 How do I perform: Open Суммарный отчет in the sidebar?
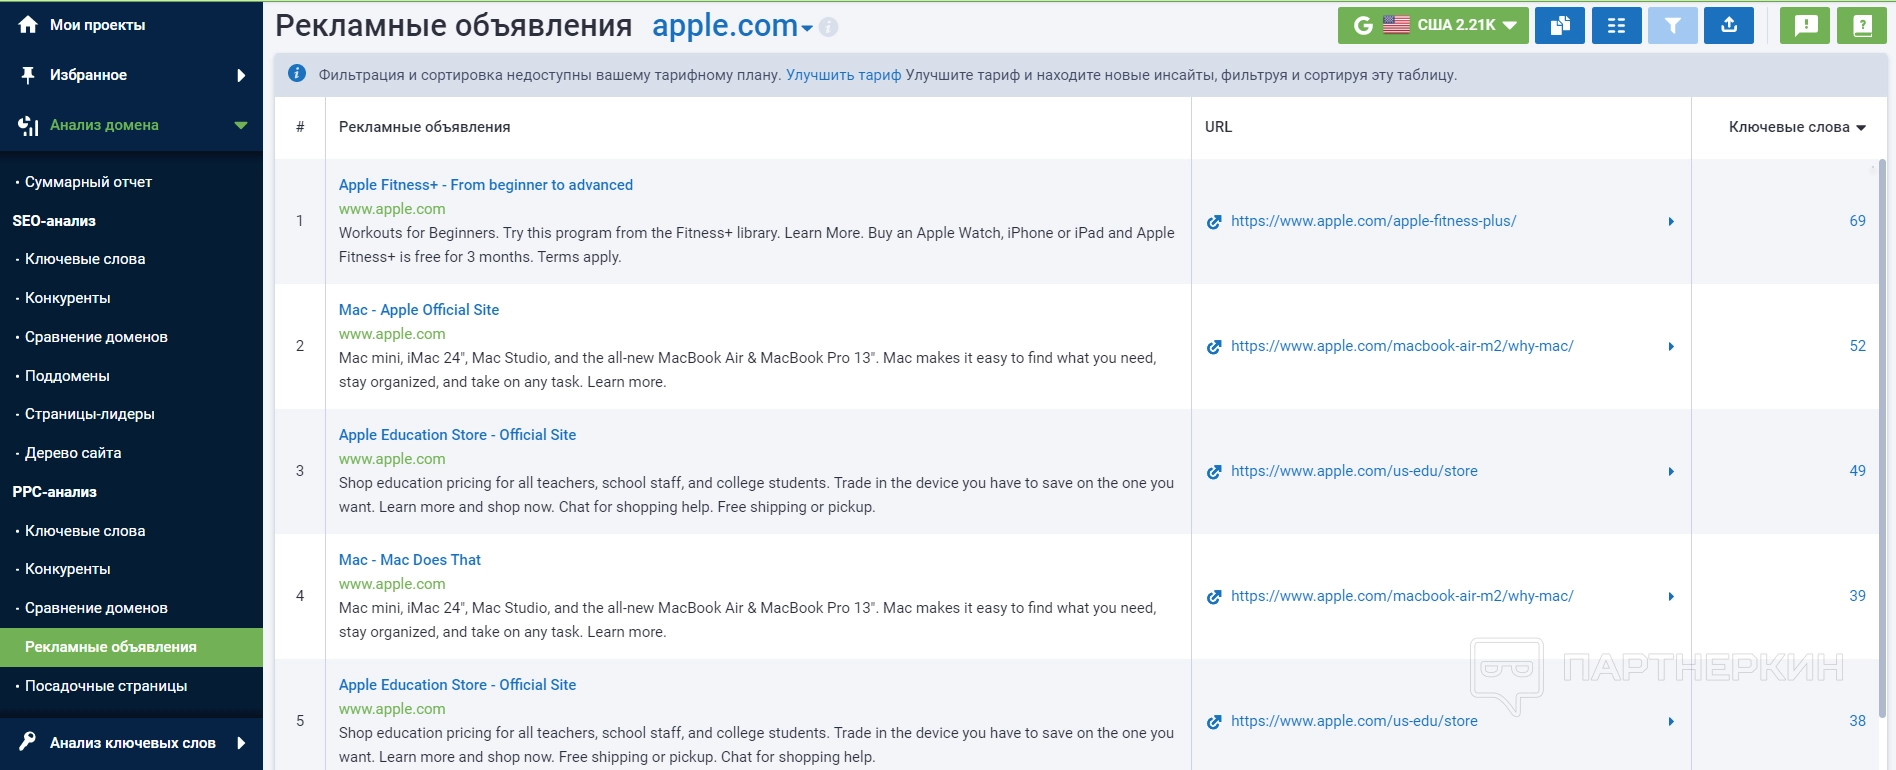pos(88,182)
